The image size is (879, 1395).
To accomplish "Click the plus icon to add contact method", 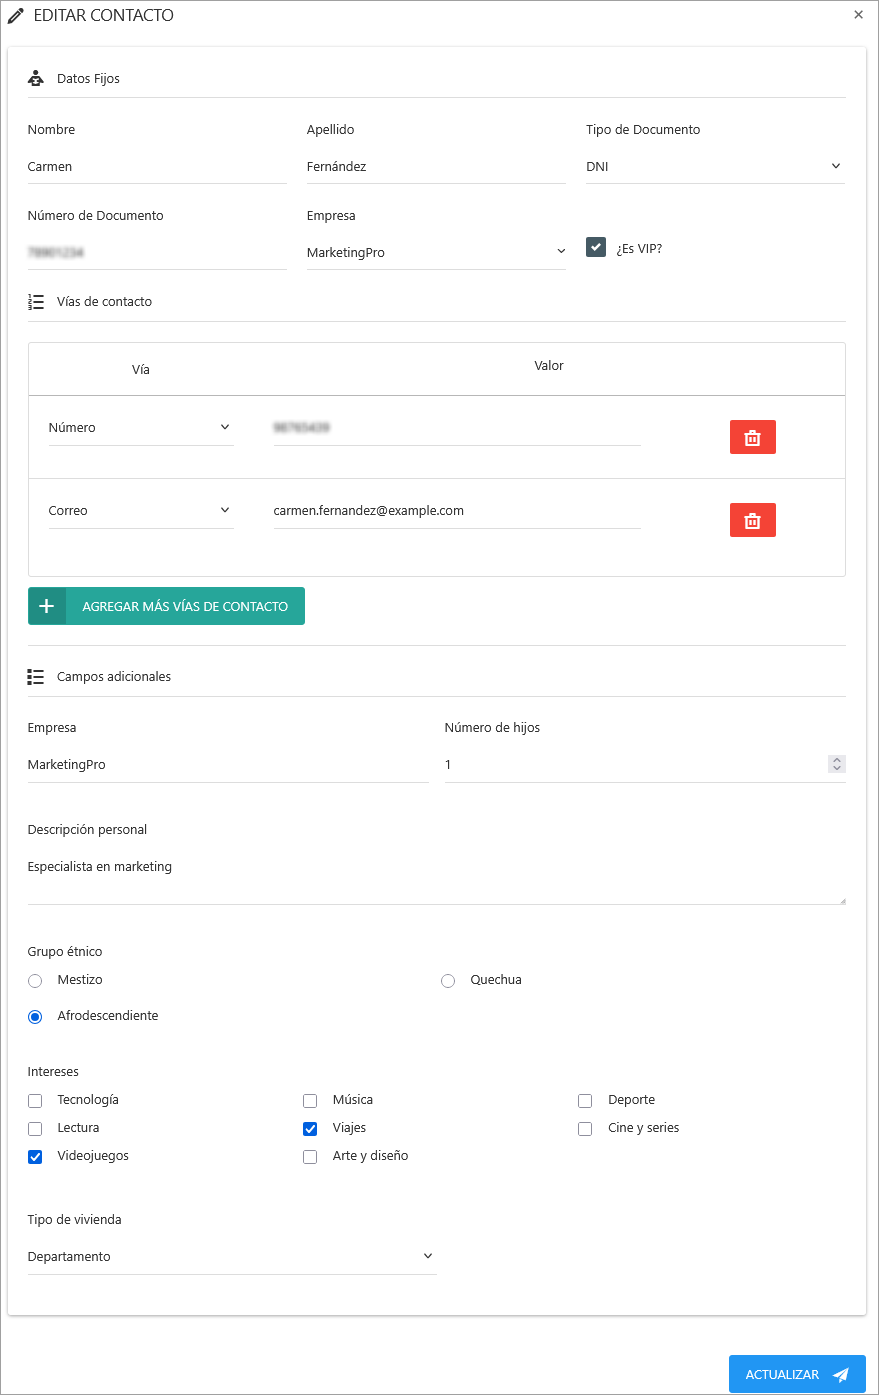I will pos(47,606).
